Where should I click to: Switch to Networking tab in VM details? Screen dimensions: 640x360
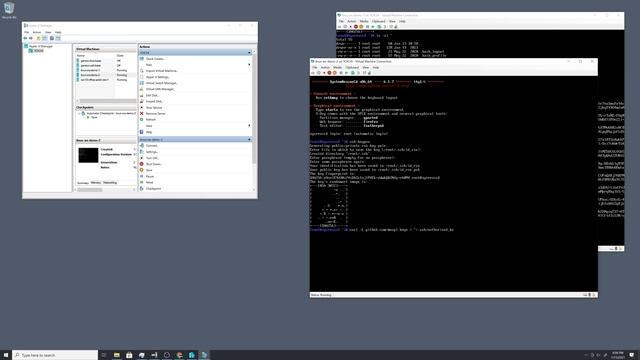[x=110, y=183]
